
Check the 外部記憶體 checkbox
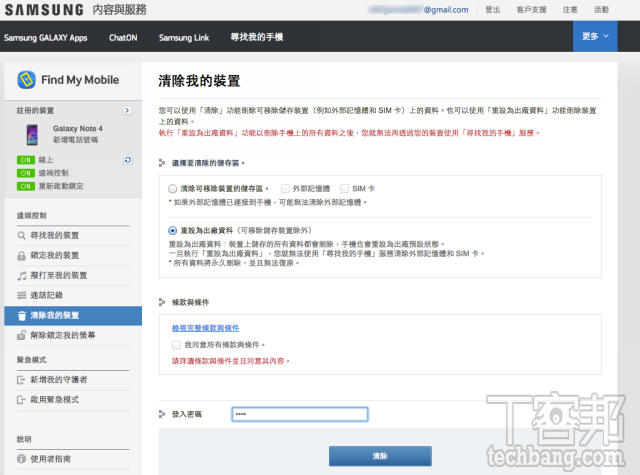(x=285, y=189)
